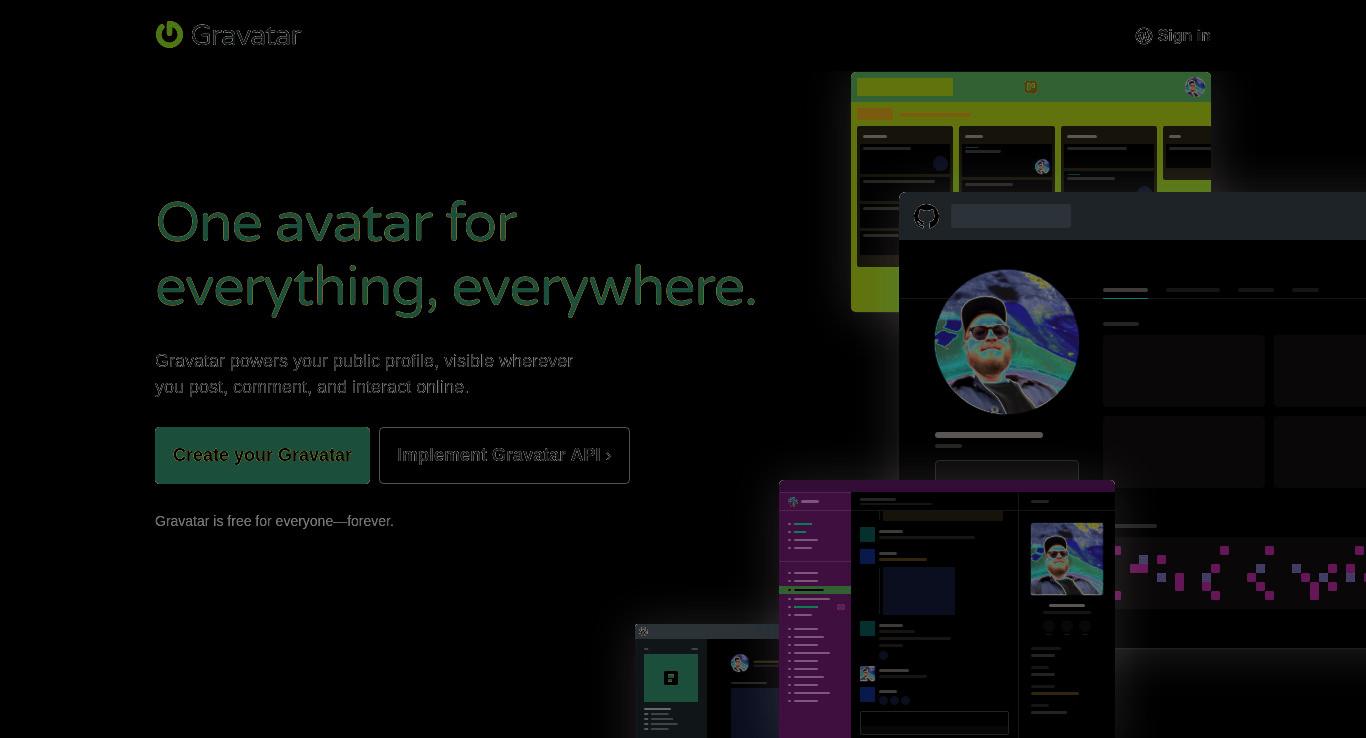Click the search field in the GitHub mockup
1366x738 pixels.
click(x=1011, y=216)
